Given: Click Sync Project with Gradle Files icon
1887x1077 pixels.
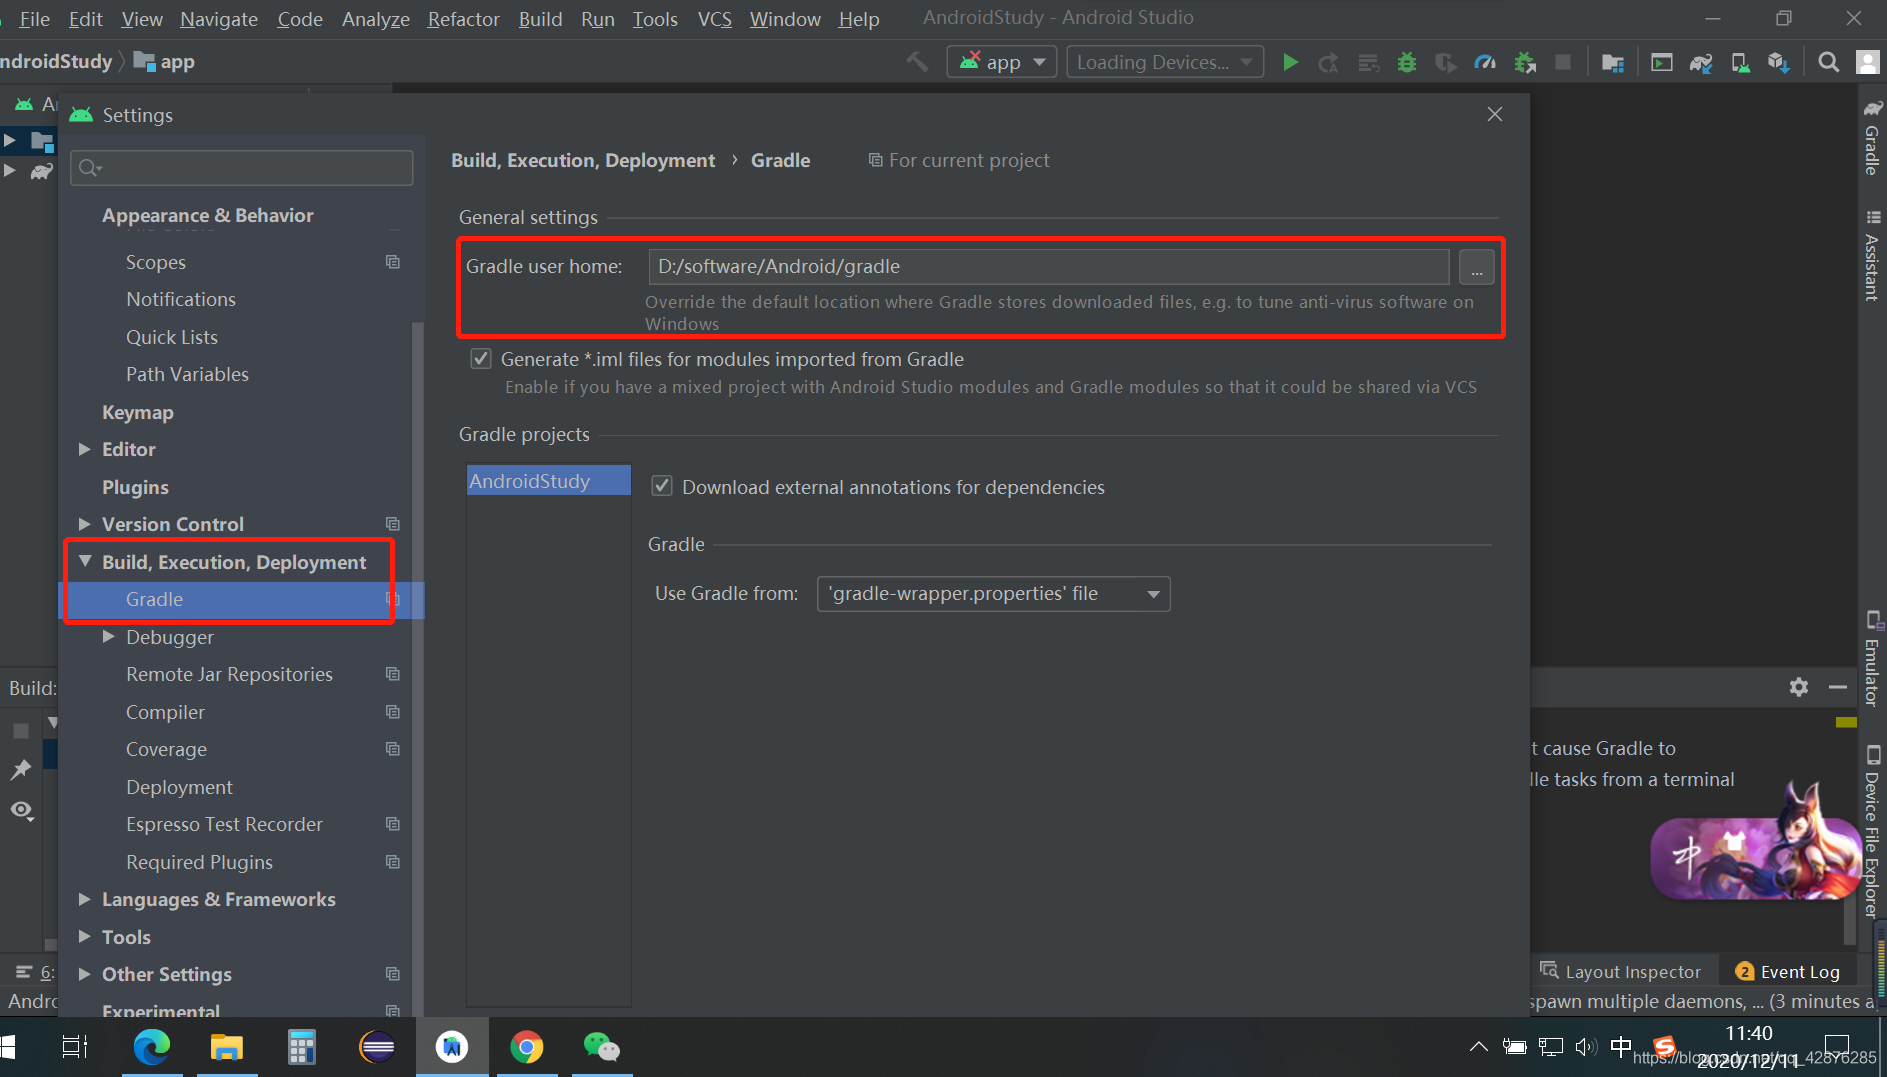Looking at the screenshot, I should (1701, 62).
